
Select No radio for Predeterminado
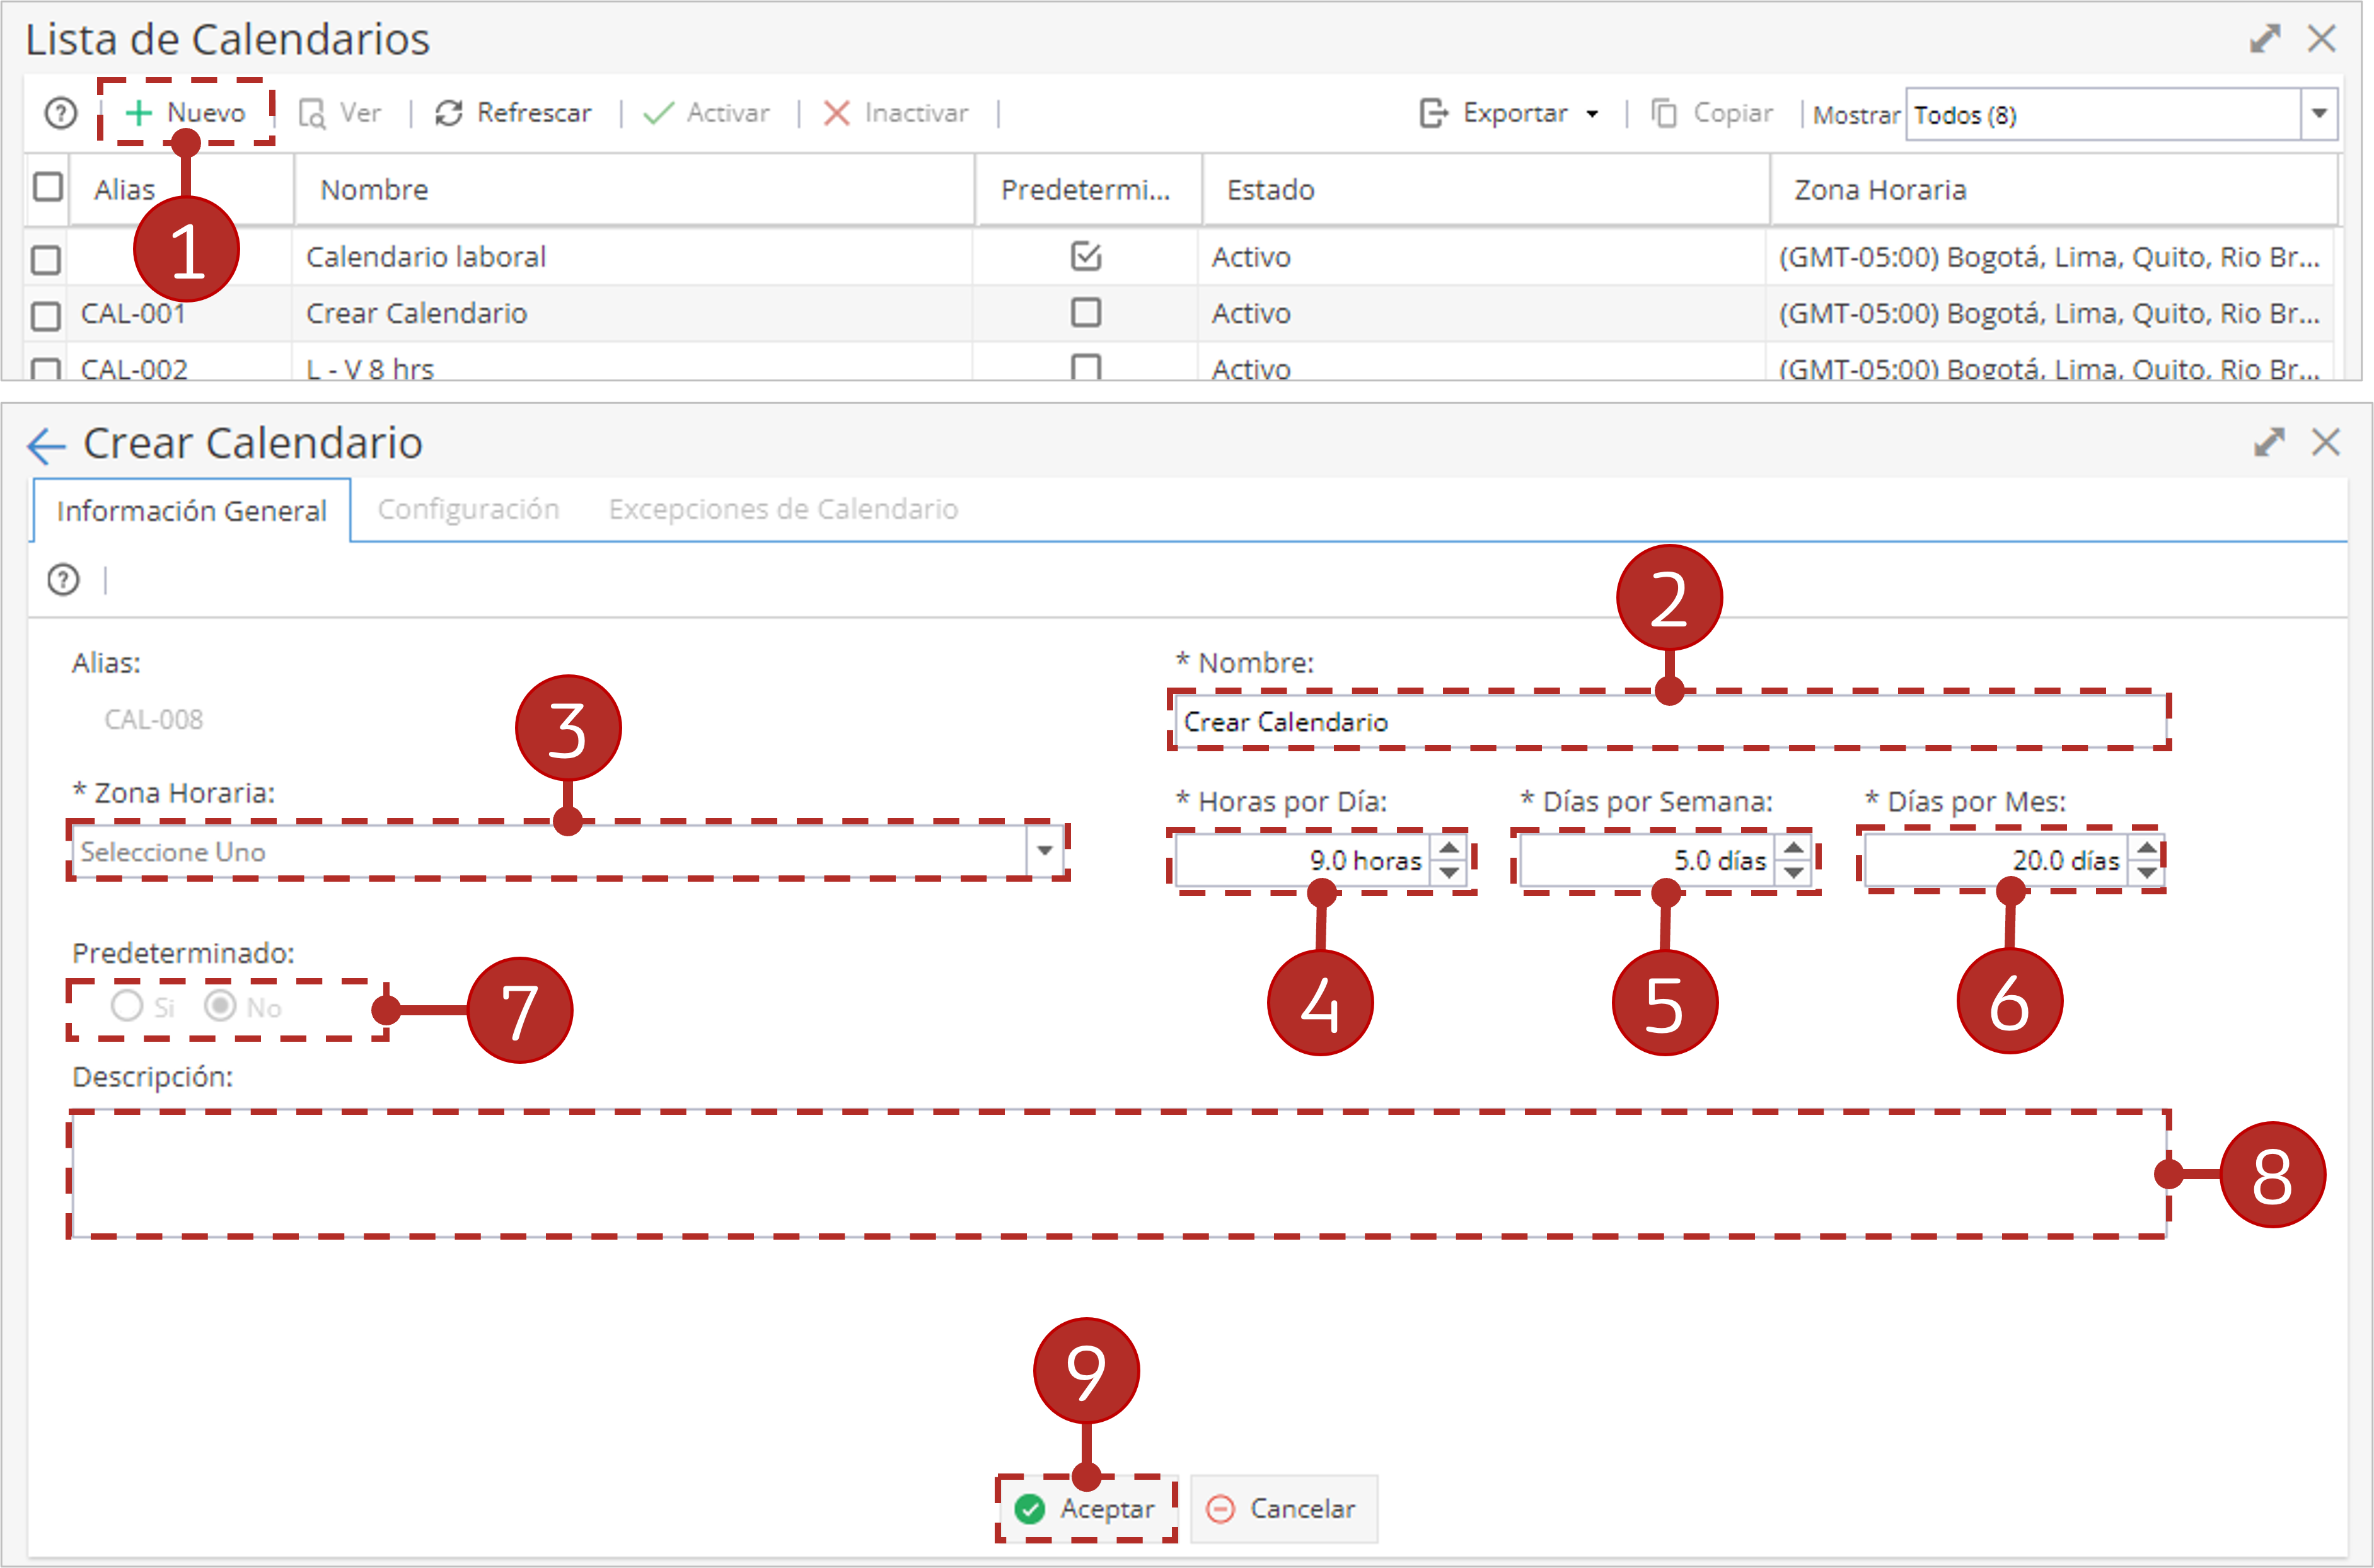[x=220, y=1005]
